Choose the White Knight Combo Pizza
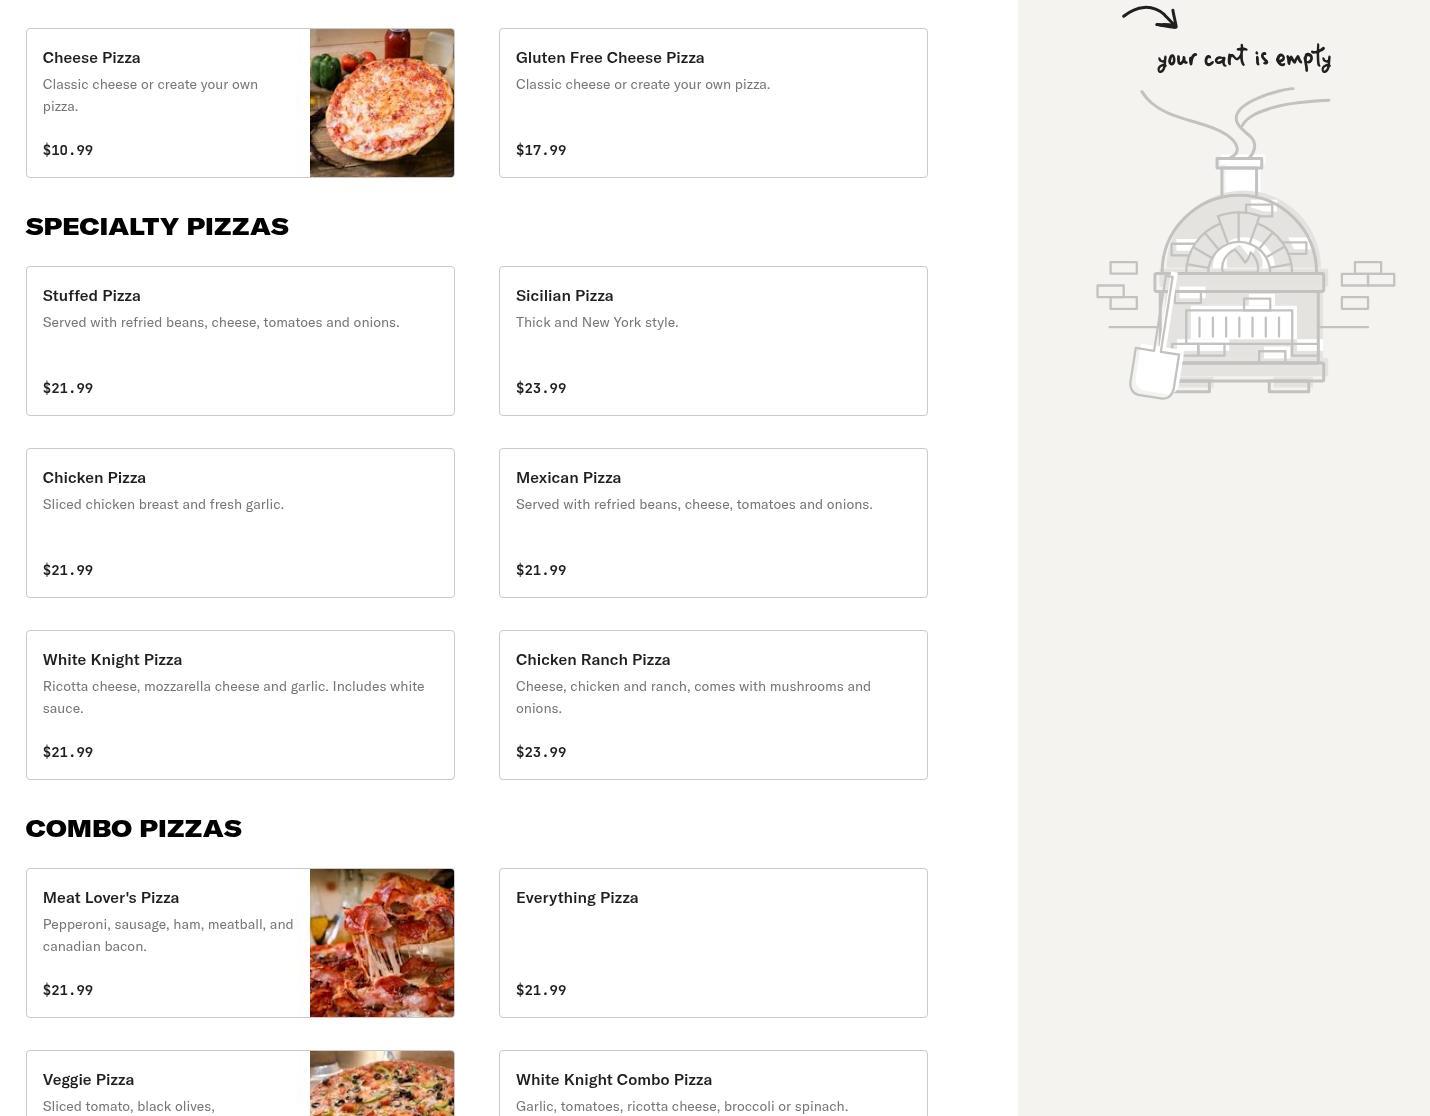This screenshot has width=1430, height=1116. (x=713, y=1083)
